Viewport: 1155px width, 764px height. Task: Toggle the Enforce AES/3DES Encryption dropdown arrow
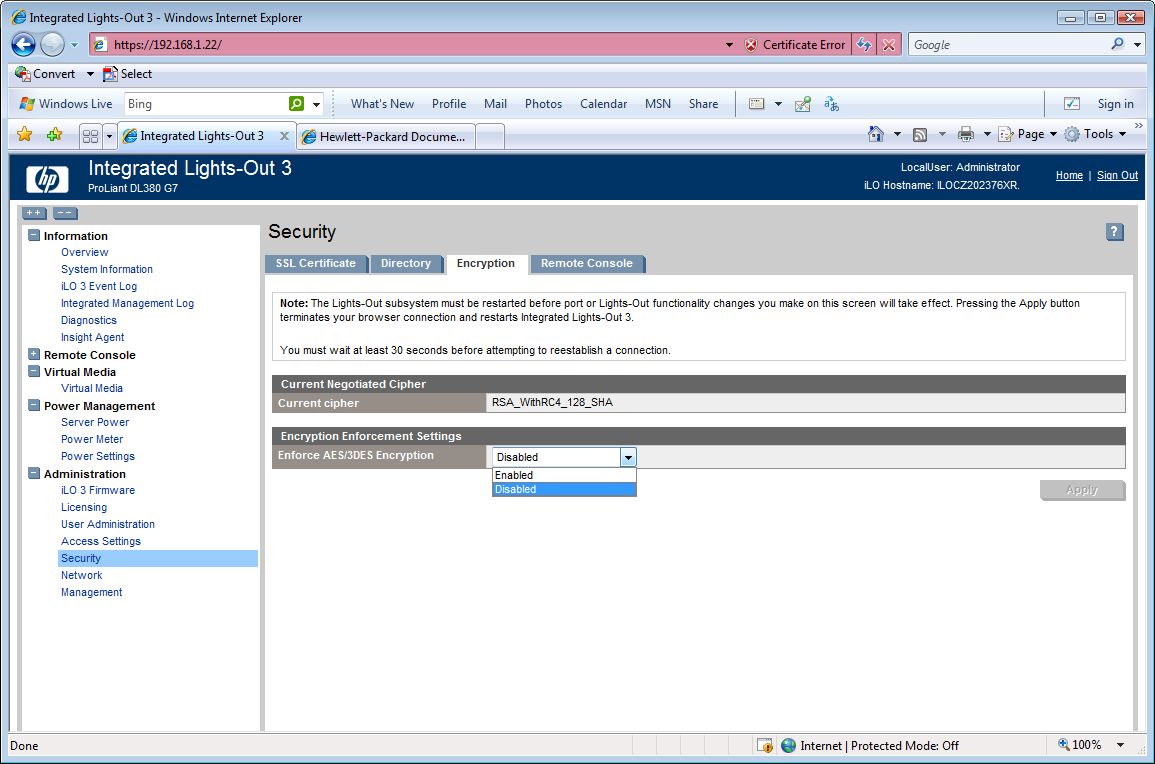628,458
